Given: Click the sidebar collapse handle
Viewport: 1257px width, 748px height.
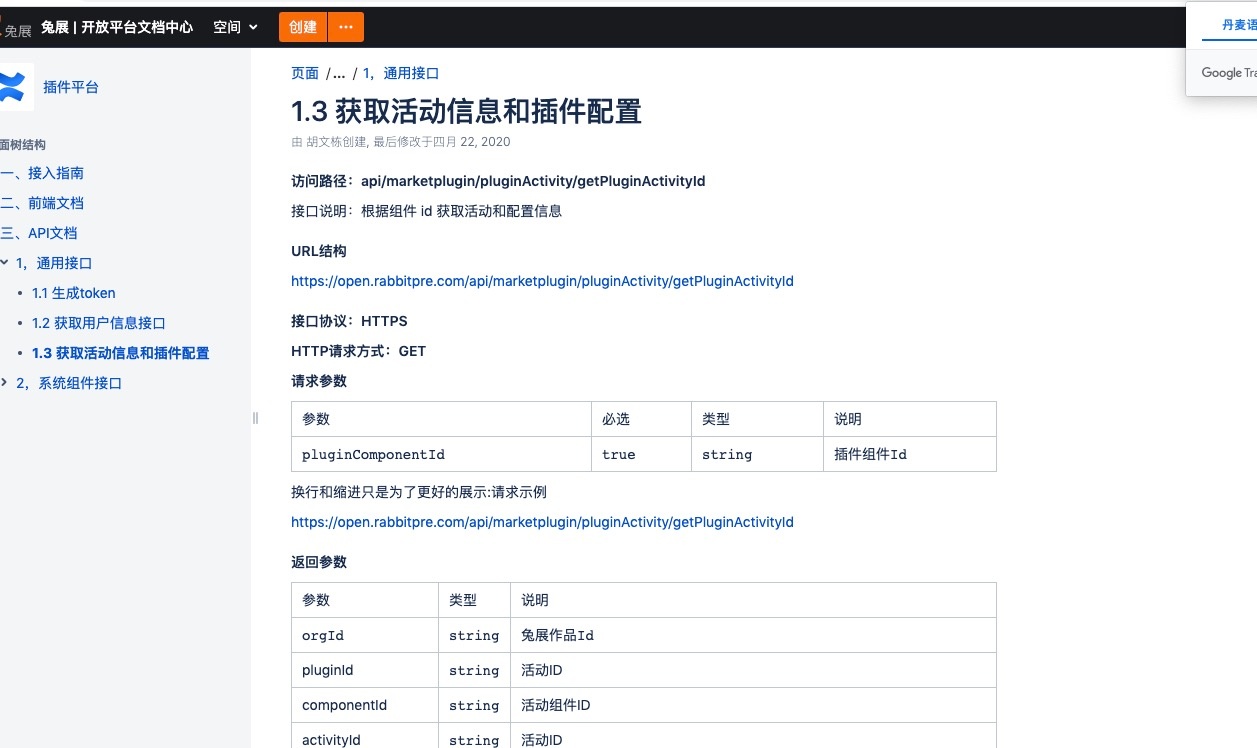Looking at the screenshot, I should [255, 418].
